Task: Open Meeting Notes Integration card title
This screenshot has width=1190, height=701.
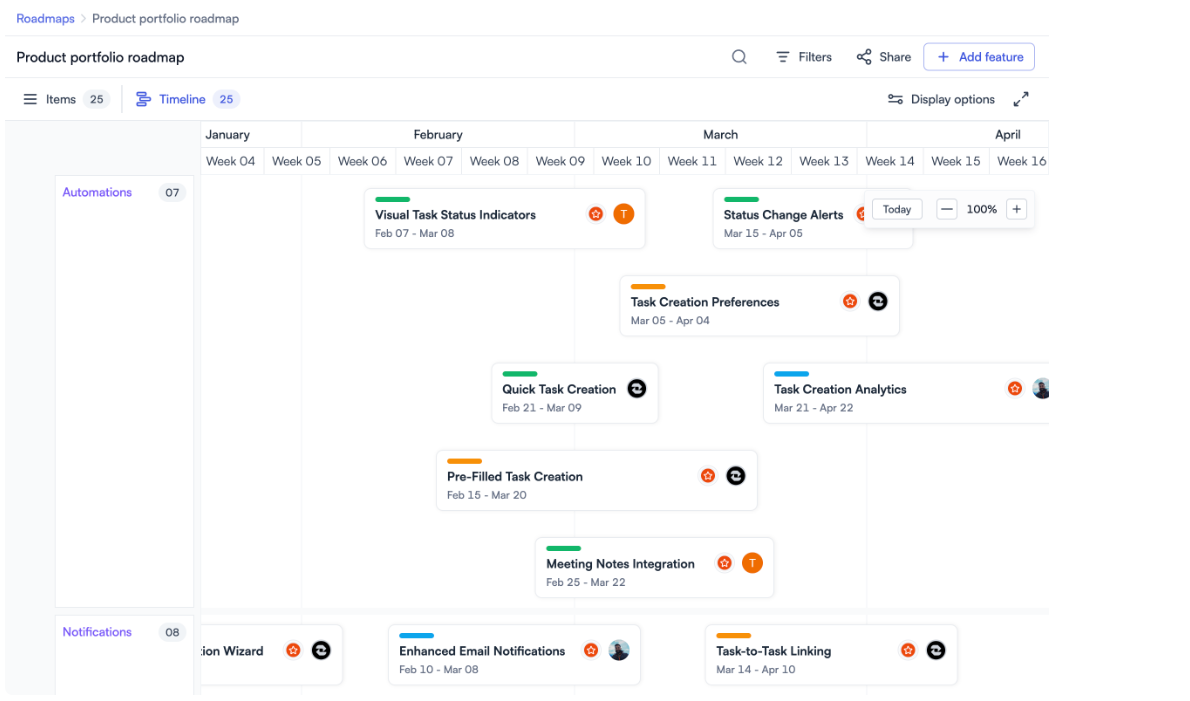Action: click(620, 564)
